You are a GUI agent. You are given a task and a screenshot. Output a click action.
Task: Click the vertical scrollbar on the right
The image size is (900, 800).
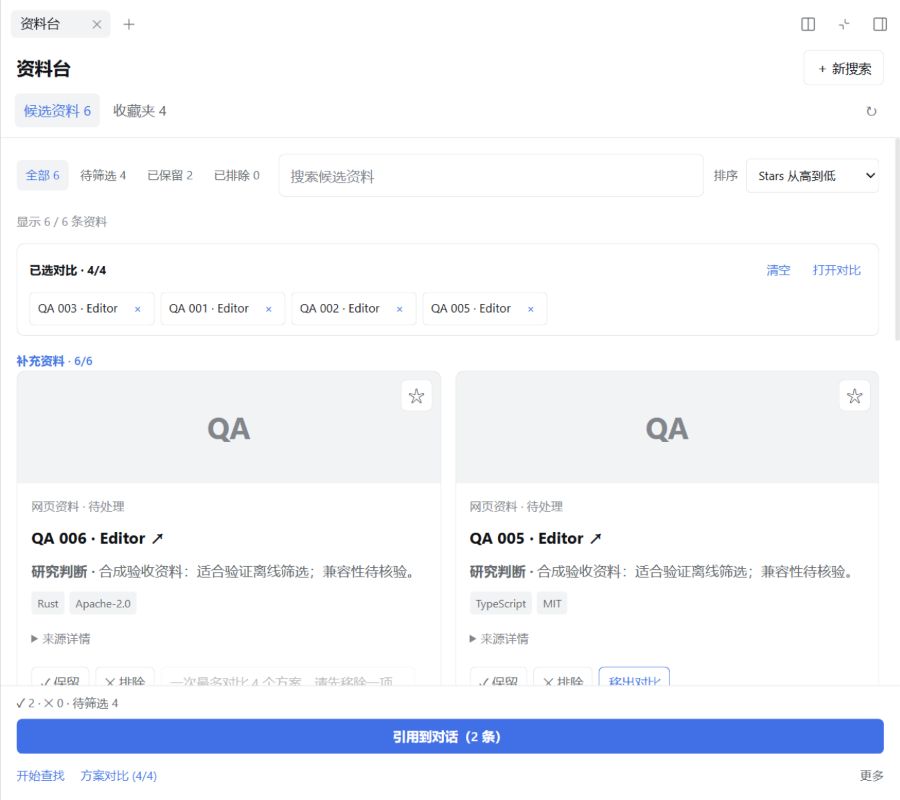coord(897,241)
